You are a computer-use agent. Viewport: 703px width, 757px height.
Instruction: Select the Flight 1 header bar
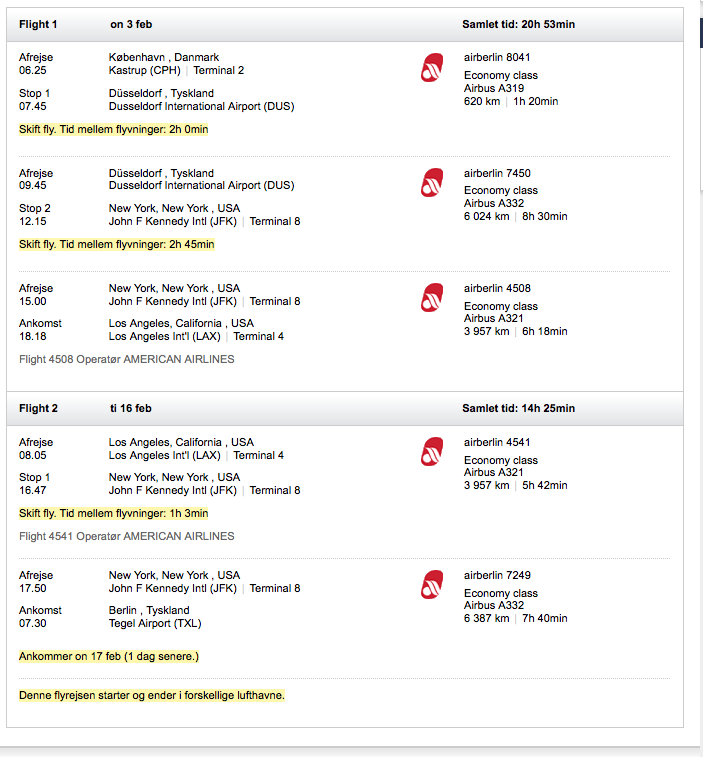pos(345,25)
